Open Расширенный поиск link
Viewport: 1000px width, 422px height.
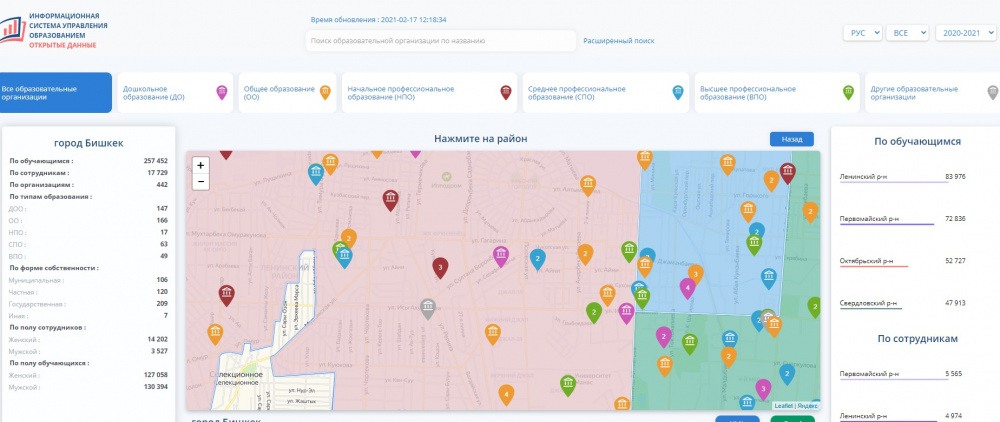[619, 41]
